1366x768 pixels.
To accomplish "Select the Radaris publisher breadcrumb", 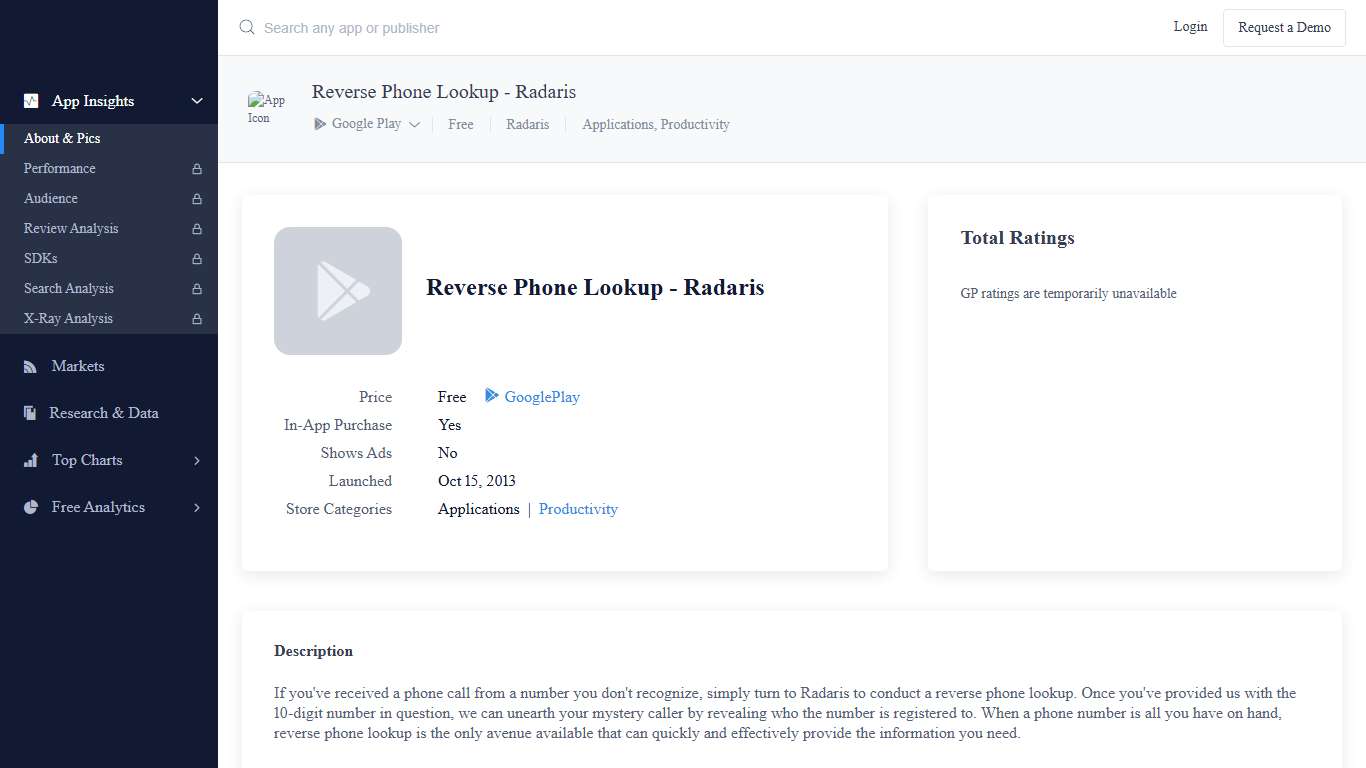I will tap(528, 124).
